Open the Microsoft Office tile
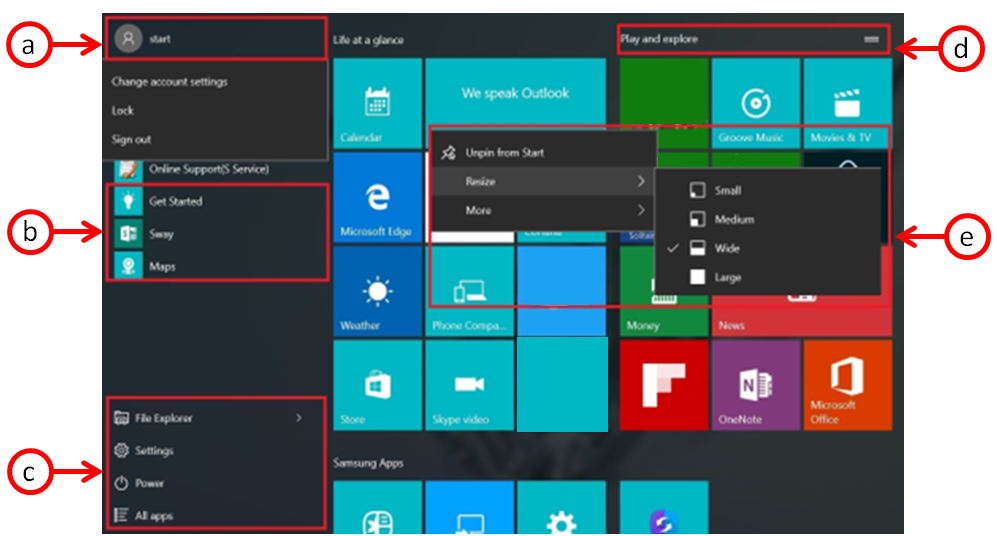Viewport: 997px width, 536px height. 848,385
